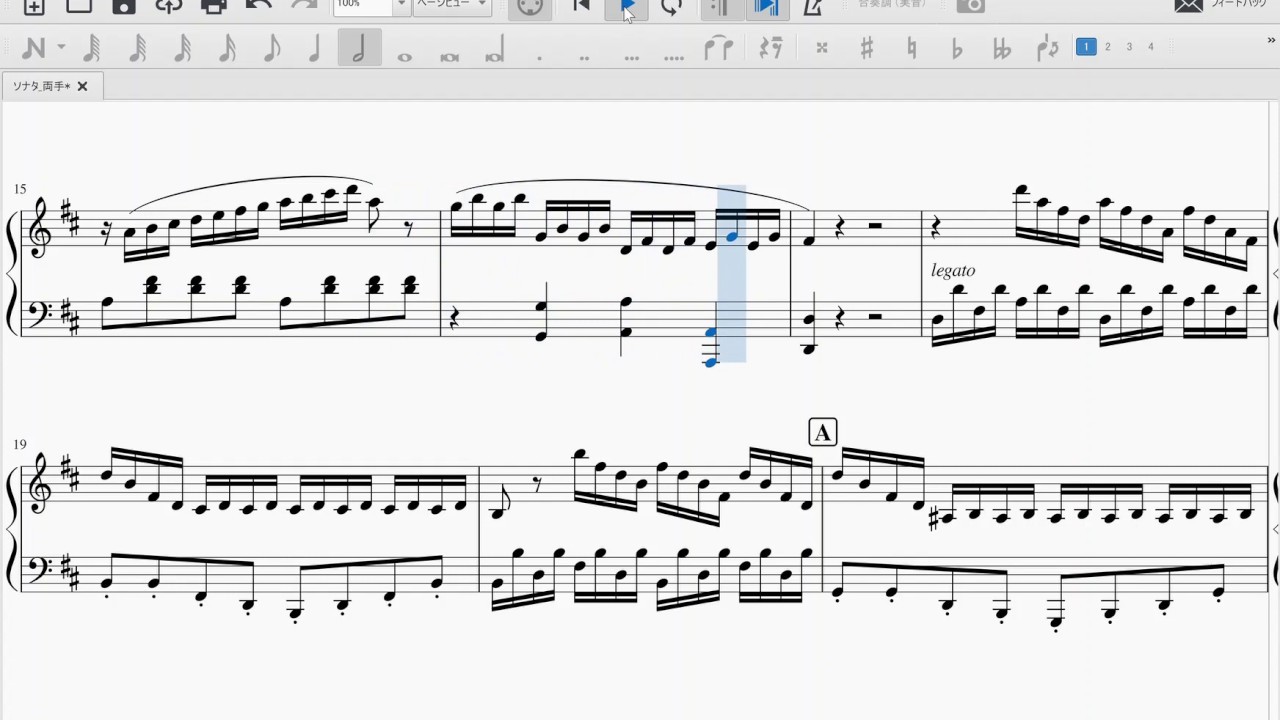Image resolution: width=1280 pixels, height=720 pixels.
Task: Activate image capture camera tool
Action: point(971,6)
